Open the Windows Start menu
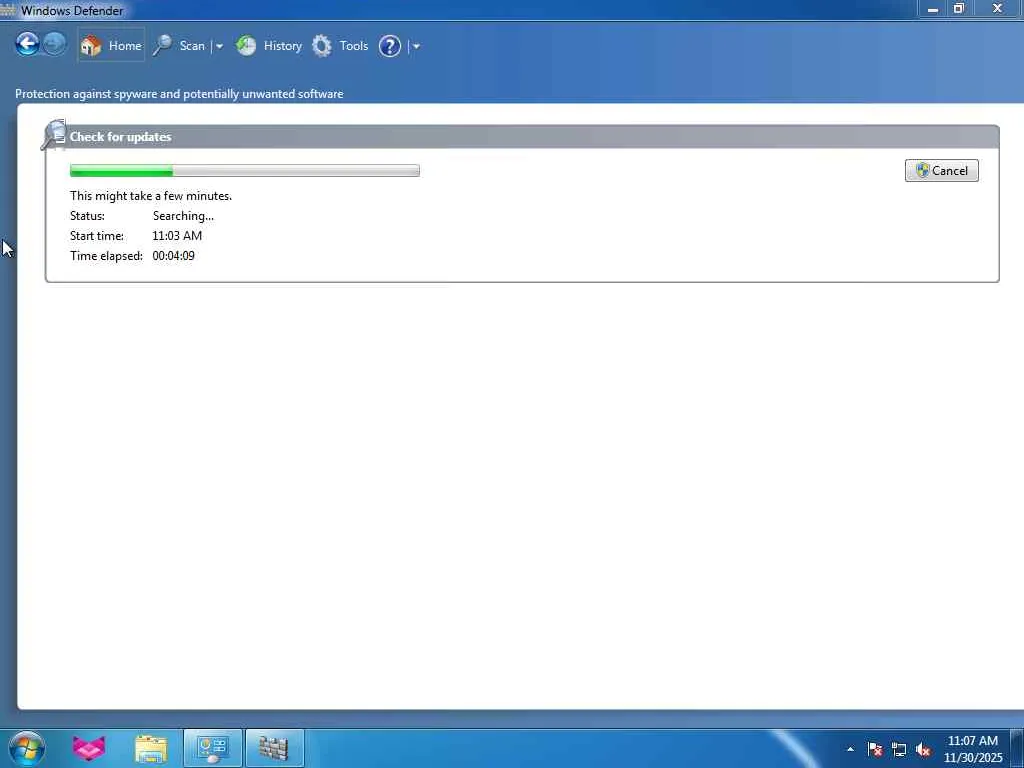Image resolution: width=1024 pixels, height=768 pixels. click(x=27, y=748)
